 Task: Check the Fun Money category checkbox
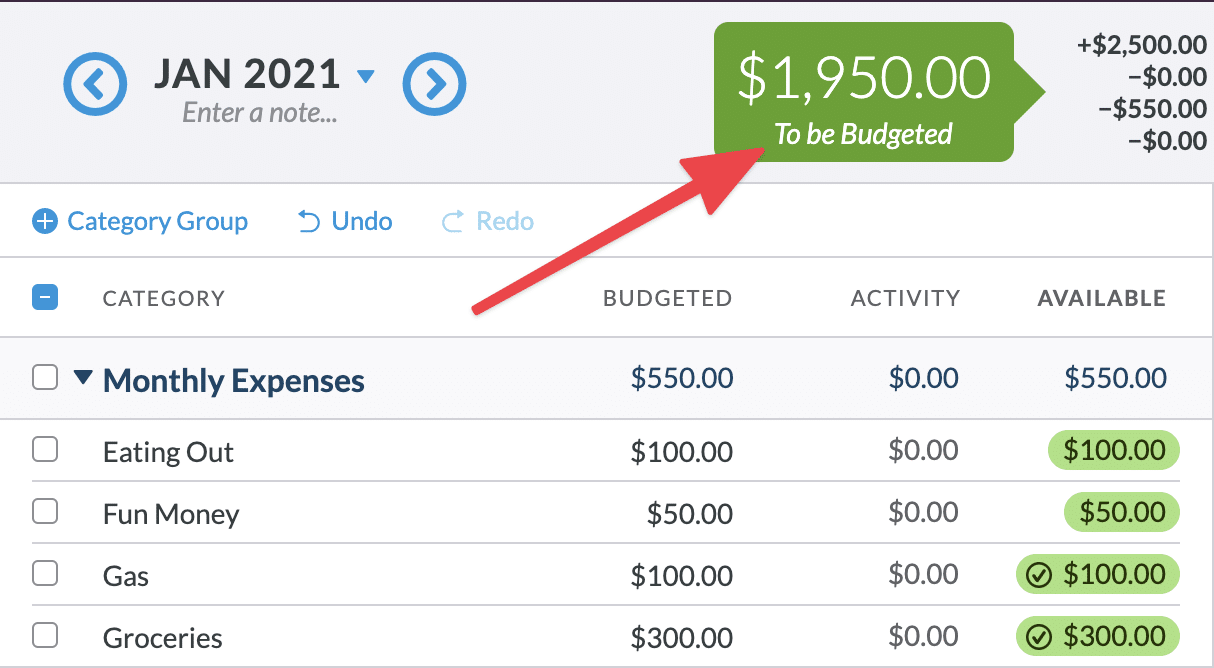coord(45,513)
